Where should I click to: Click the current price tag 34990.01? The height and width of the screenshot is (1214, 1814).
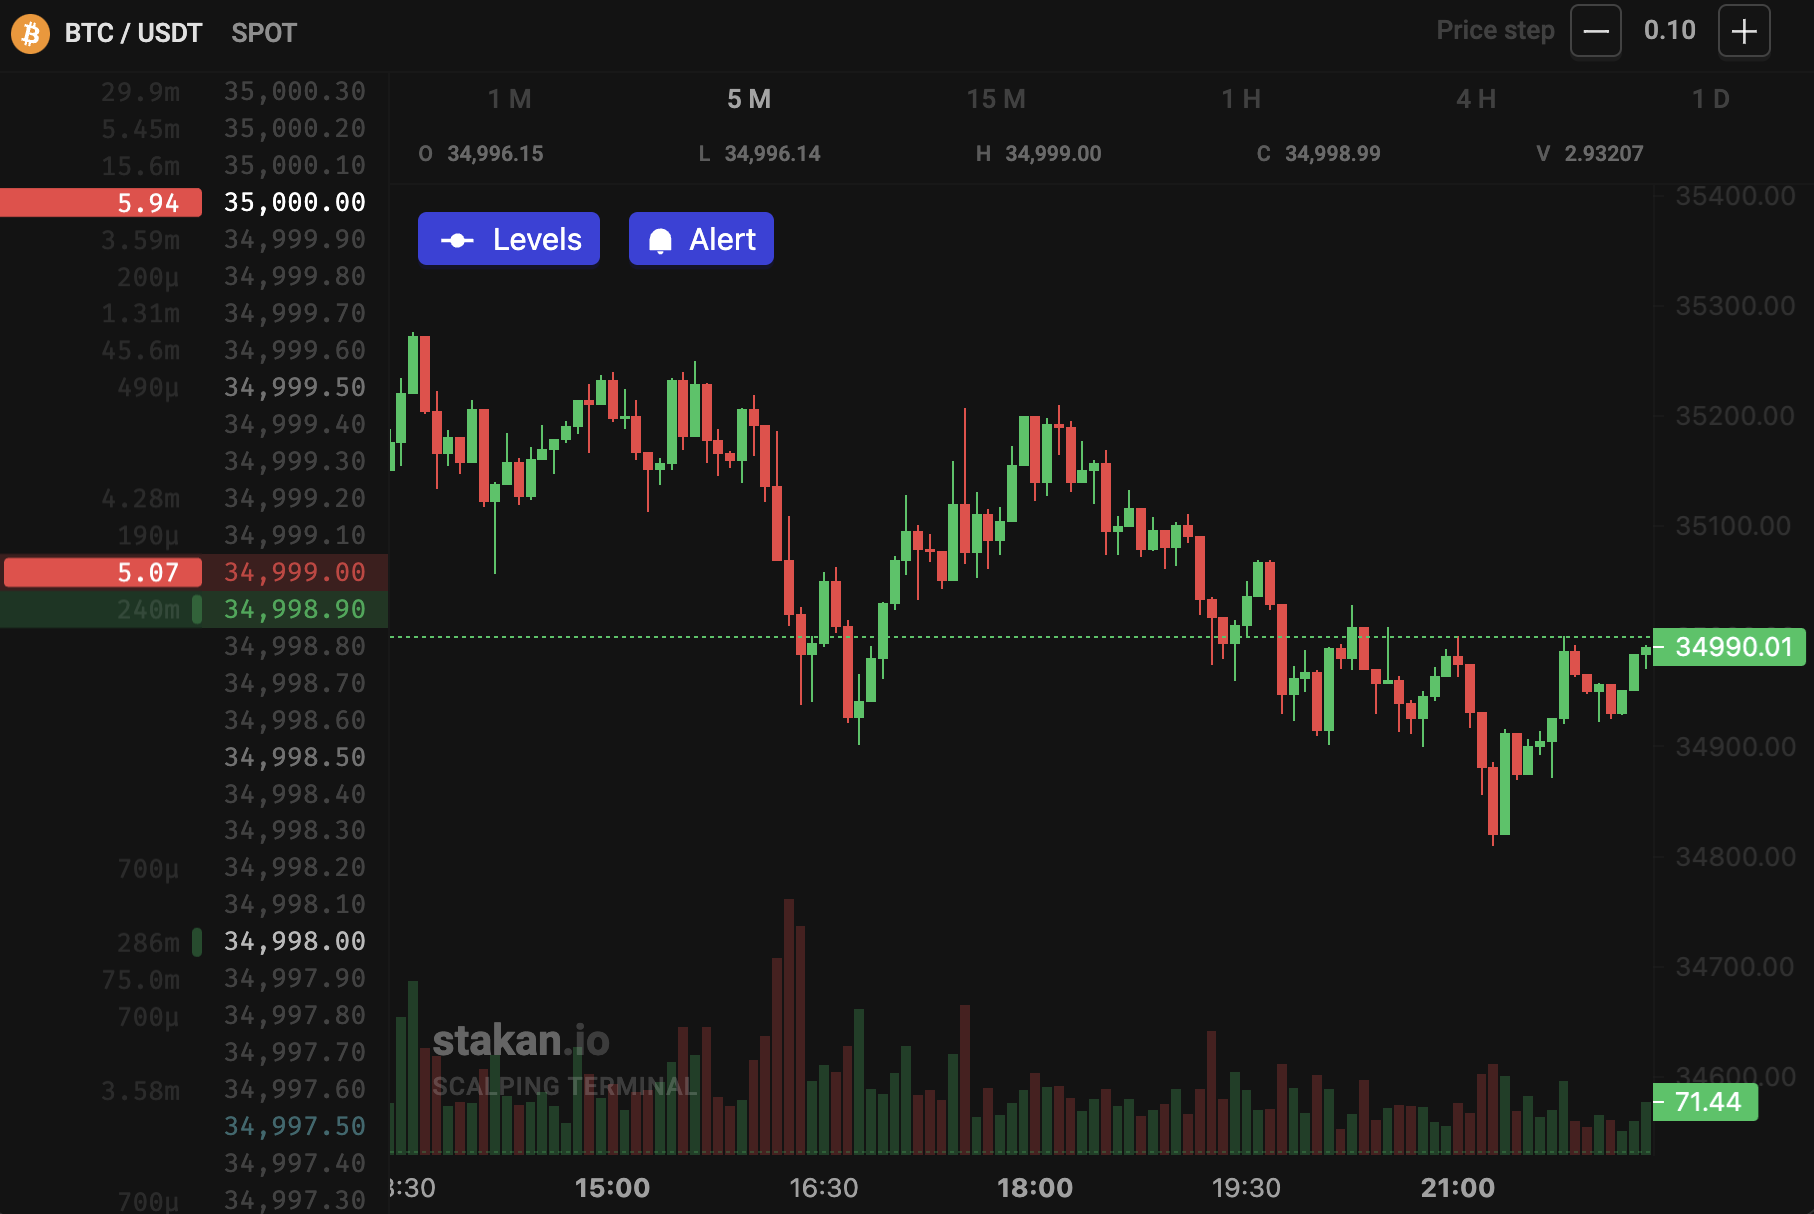click(x=1729, y=647)
